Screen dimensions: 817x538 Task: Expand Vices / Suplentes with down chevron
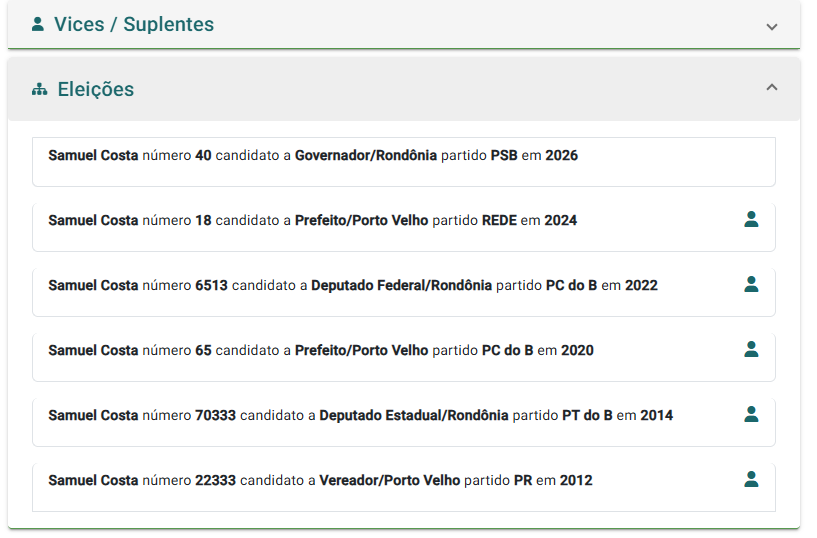click(772, 27)
